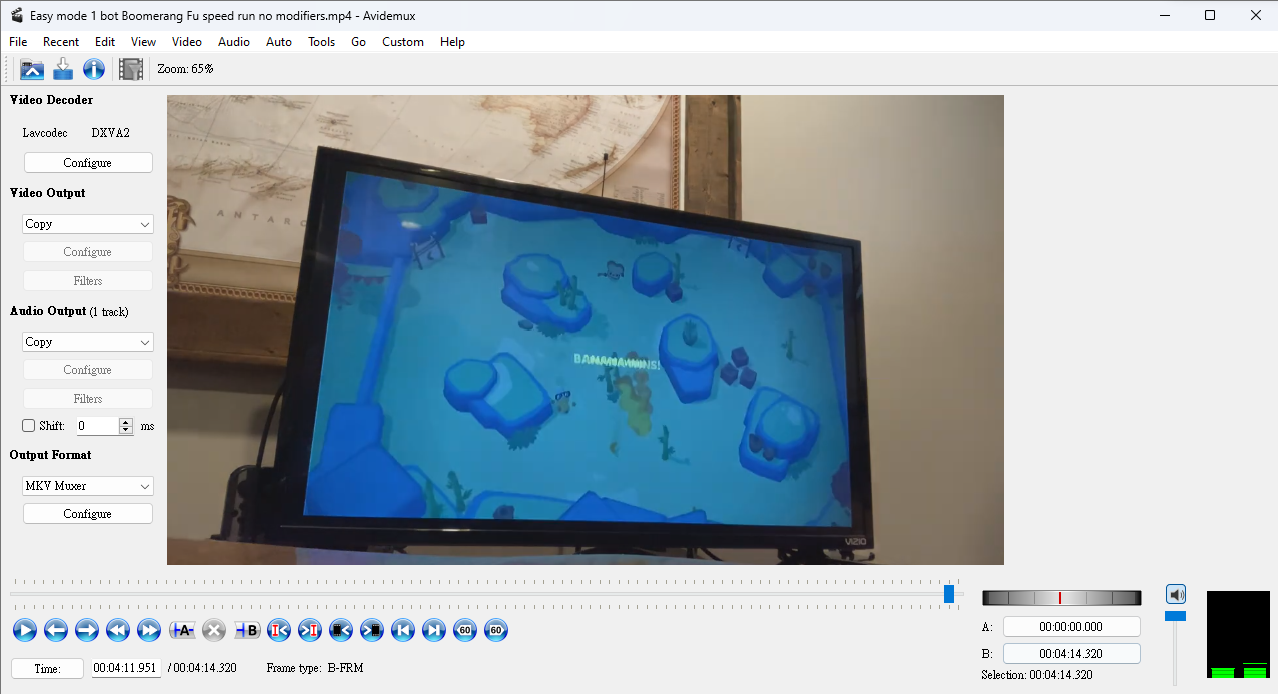Open the Audio menu

pyautogui.click(x=234, y=42)
